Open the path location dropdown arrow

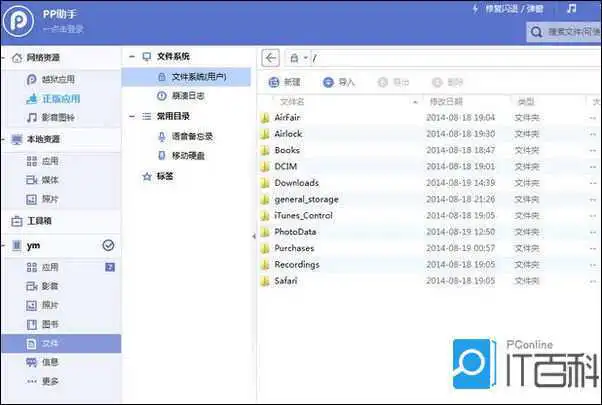[x=306, y=58]
